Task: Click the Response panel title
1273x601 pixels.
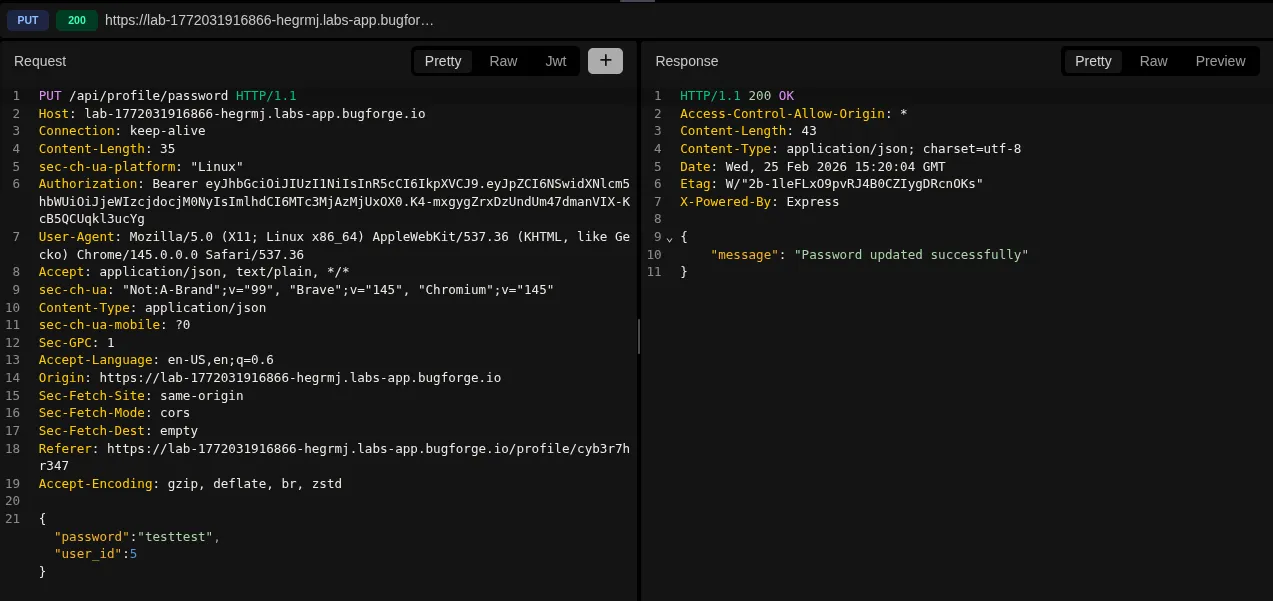Action: 687,61
